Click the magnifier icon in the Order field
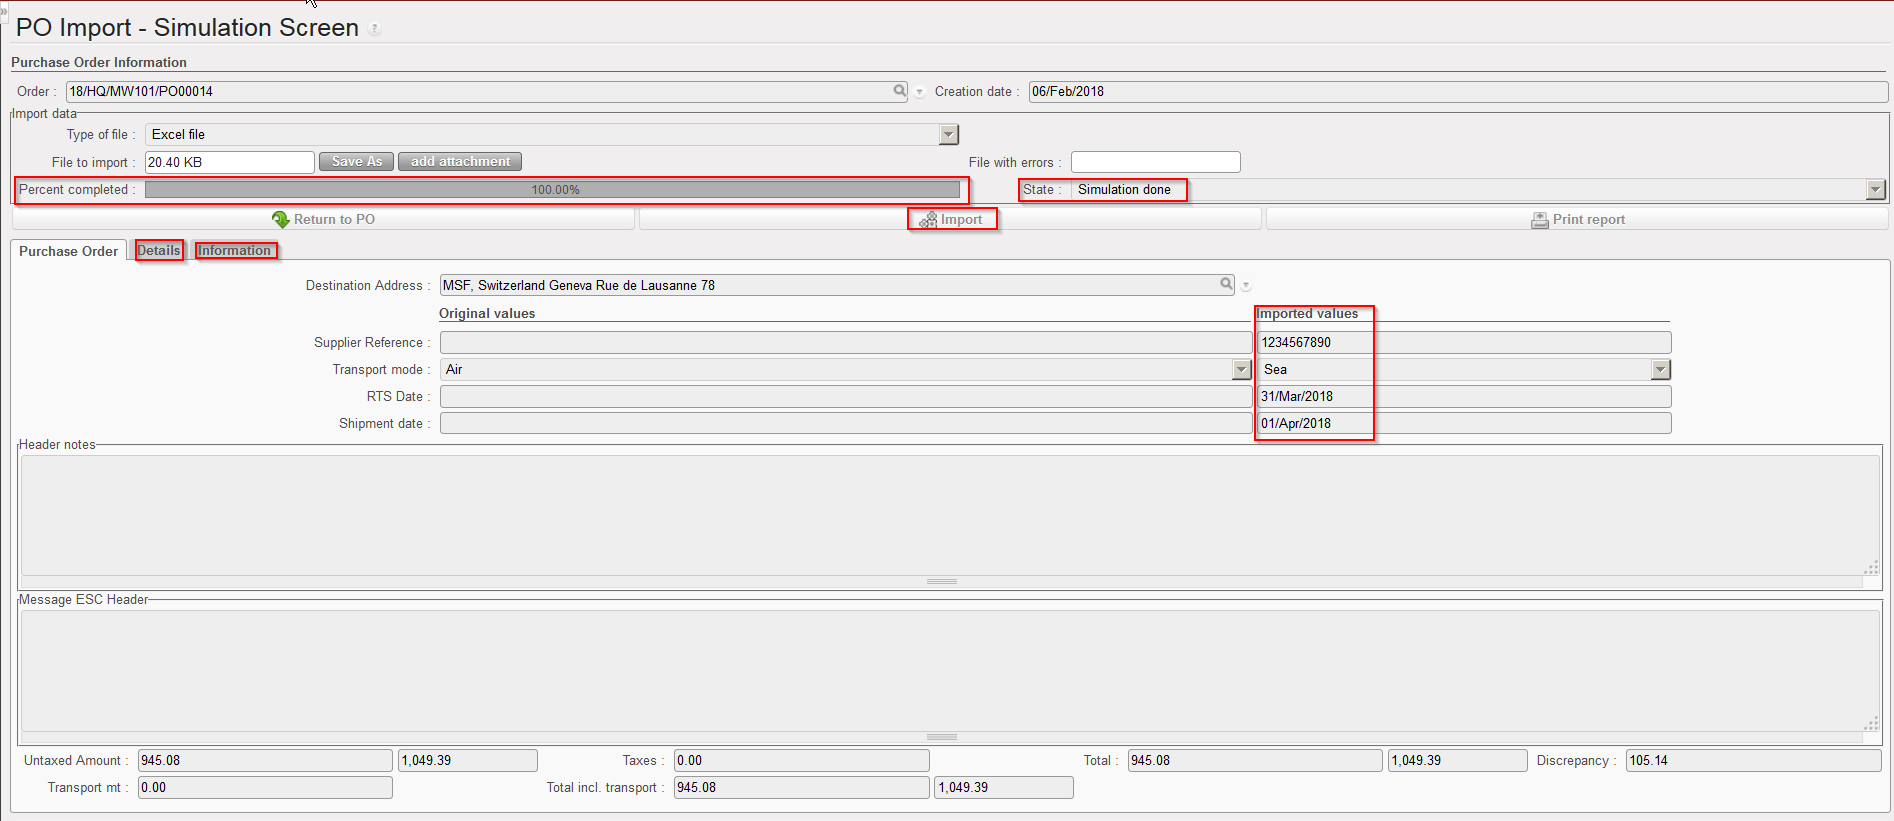This screenshot has width=1894, height=821. pos(900,91)
